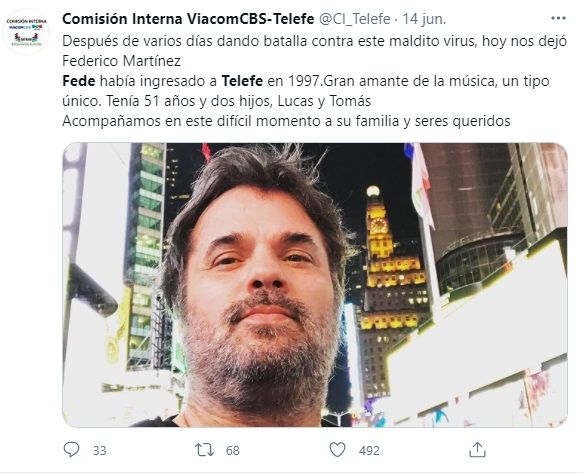Open the three-dot more options menu

(x=558, y=18)
